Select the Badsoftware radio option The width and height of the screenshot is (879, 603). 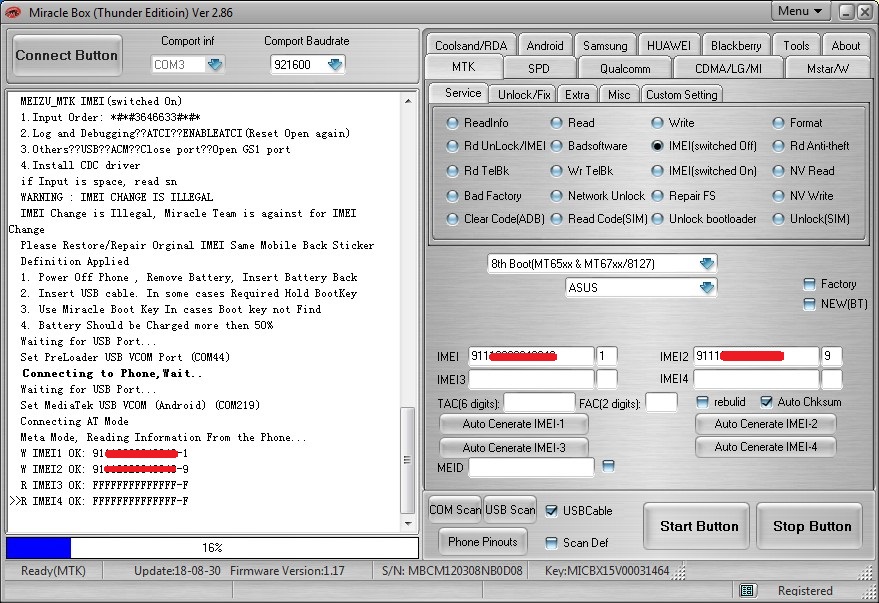(556, 146)
